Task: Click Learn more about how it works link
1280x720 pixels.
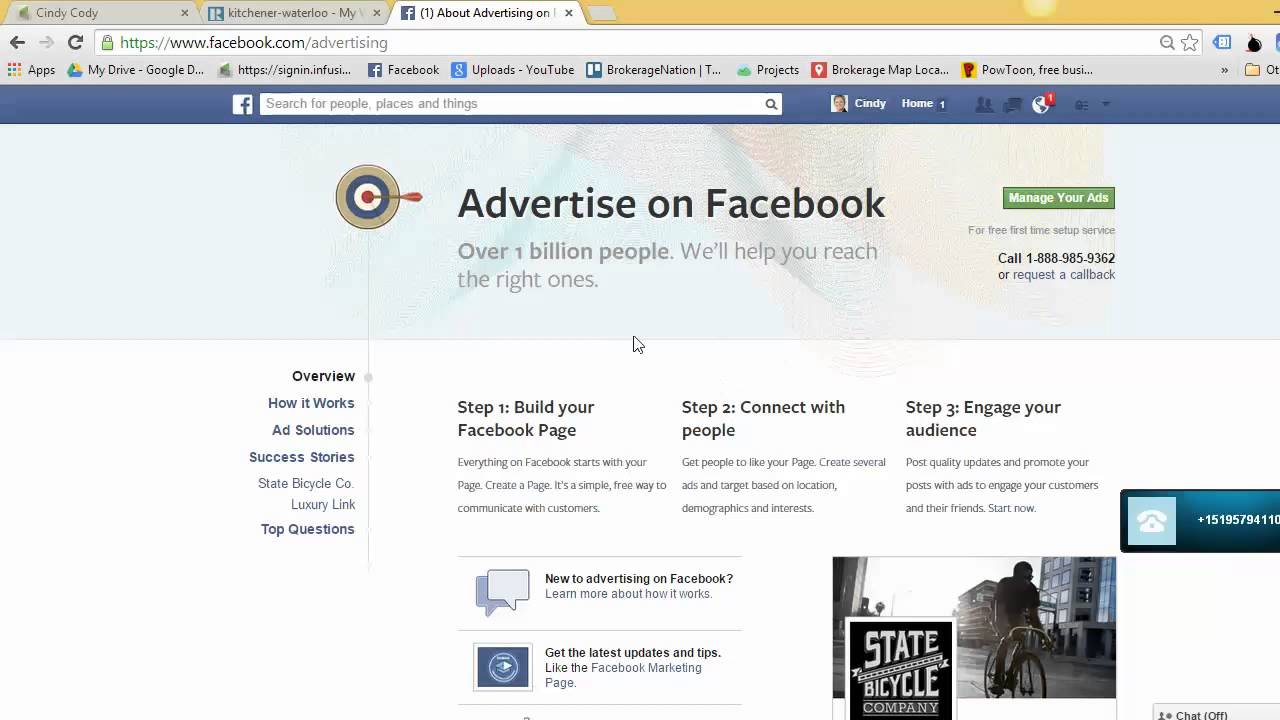Action: point(628,594)
